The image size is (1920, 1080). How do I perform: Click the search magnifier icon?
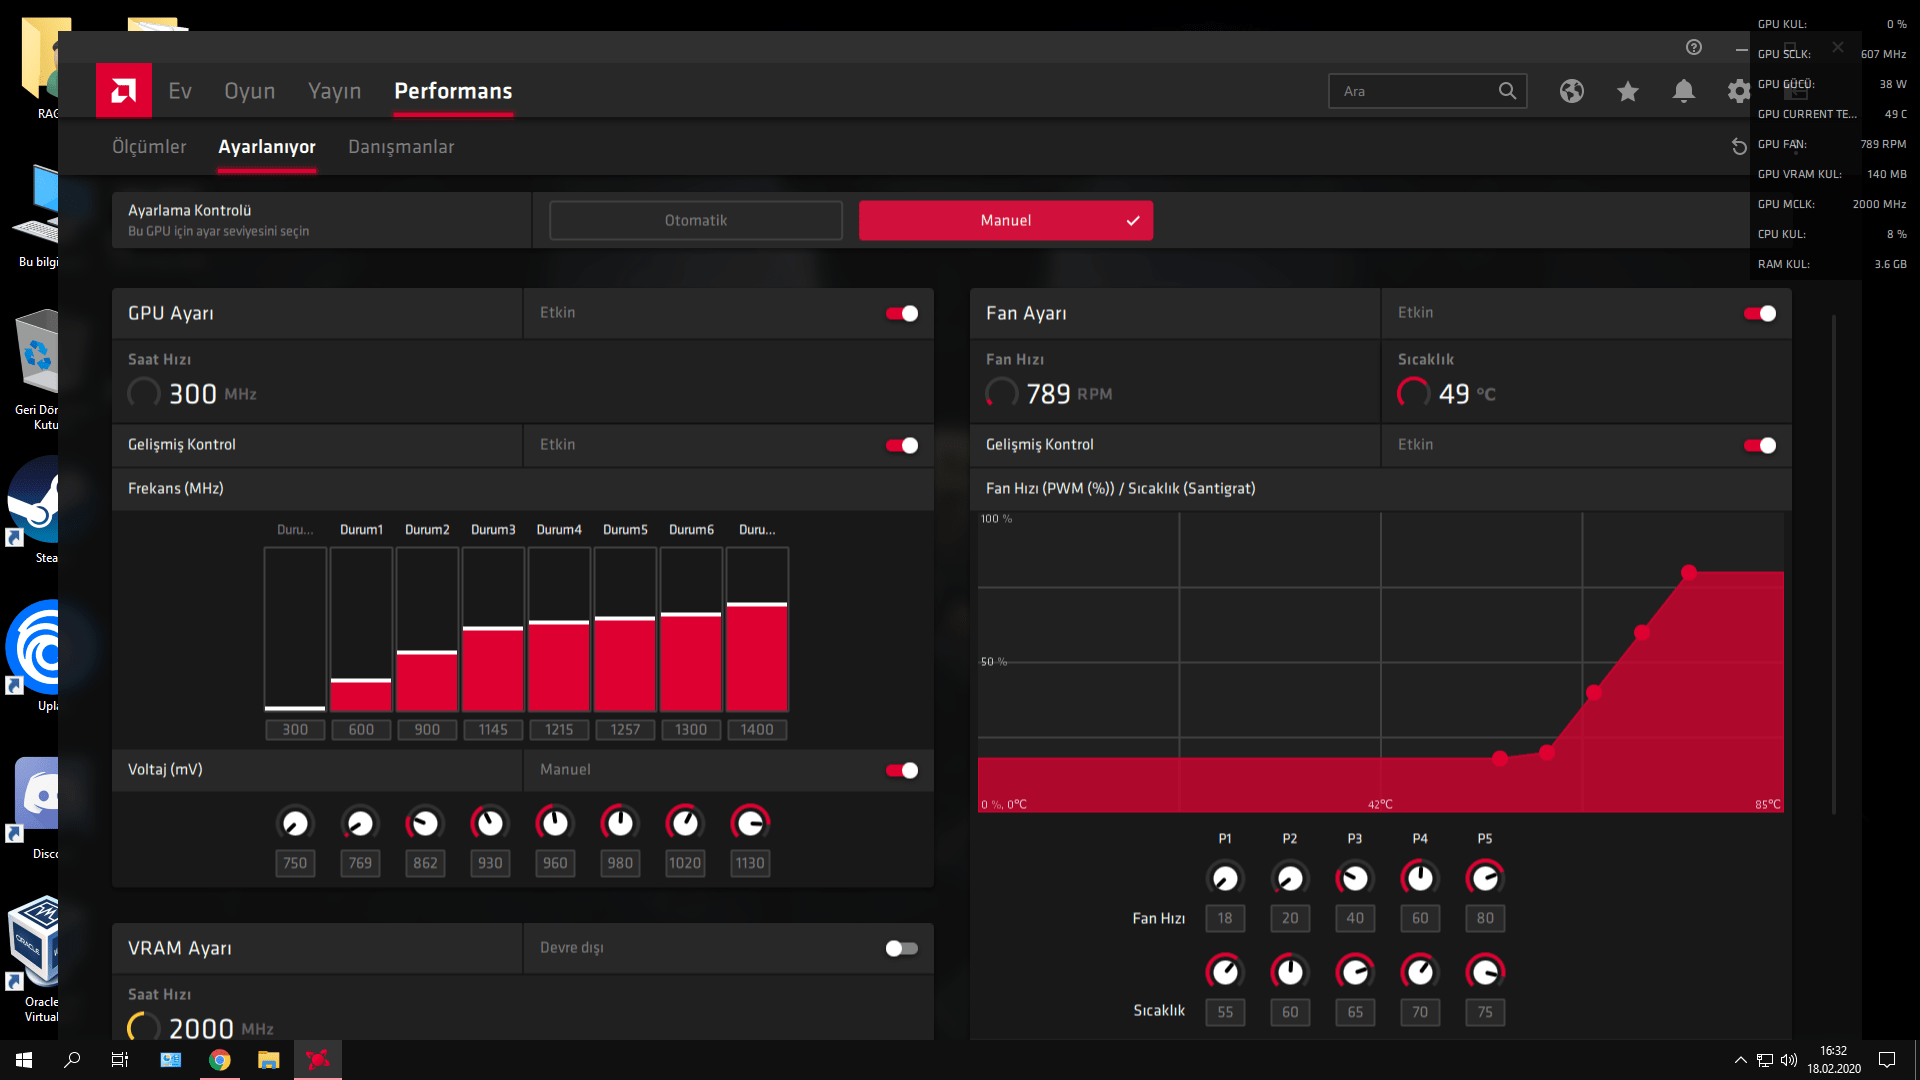[1507, 91]
